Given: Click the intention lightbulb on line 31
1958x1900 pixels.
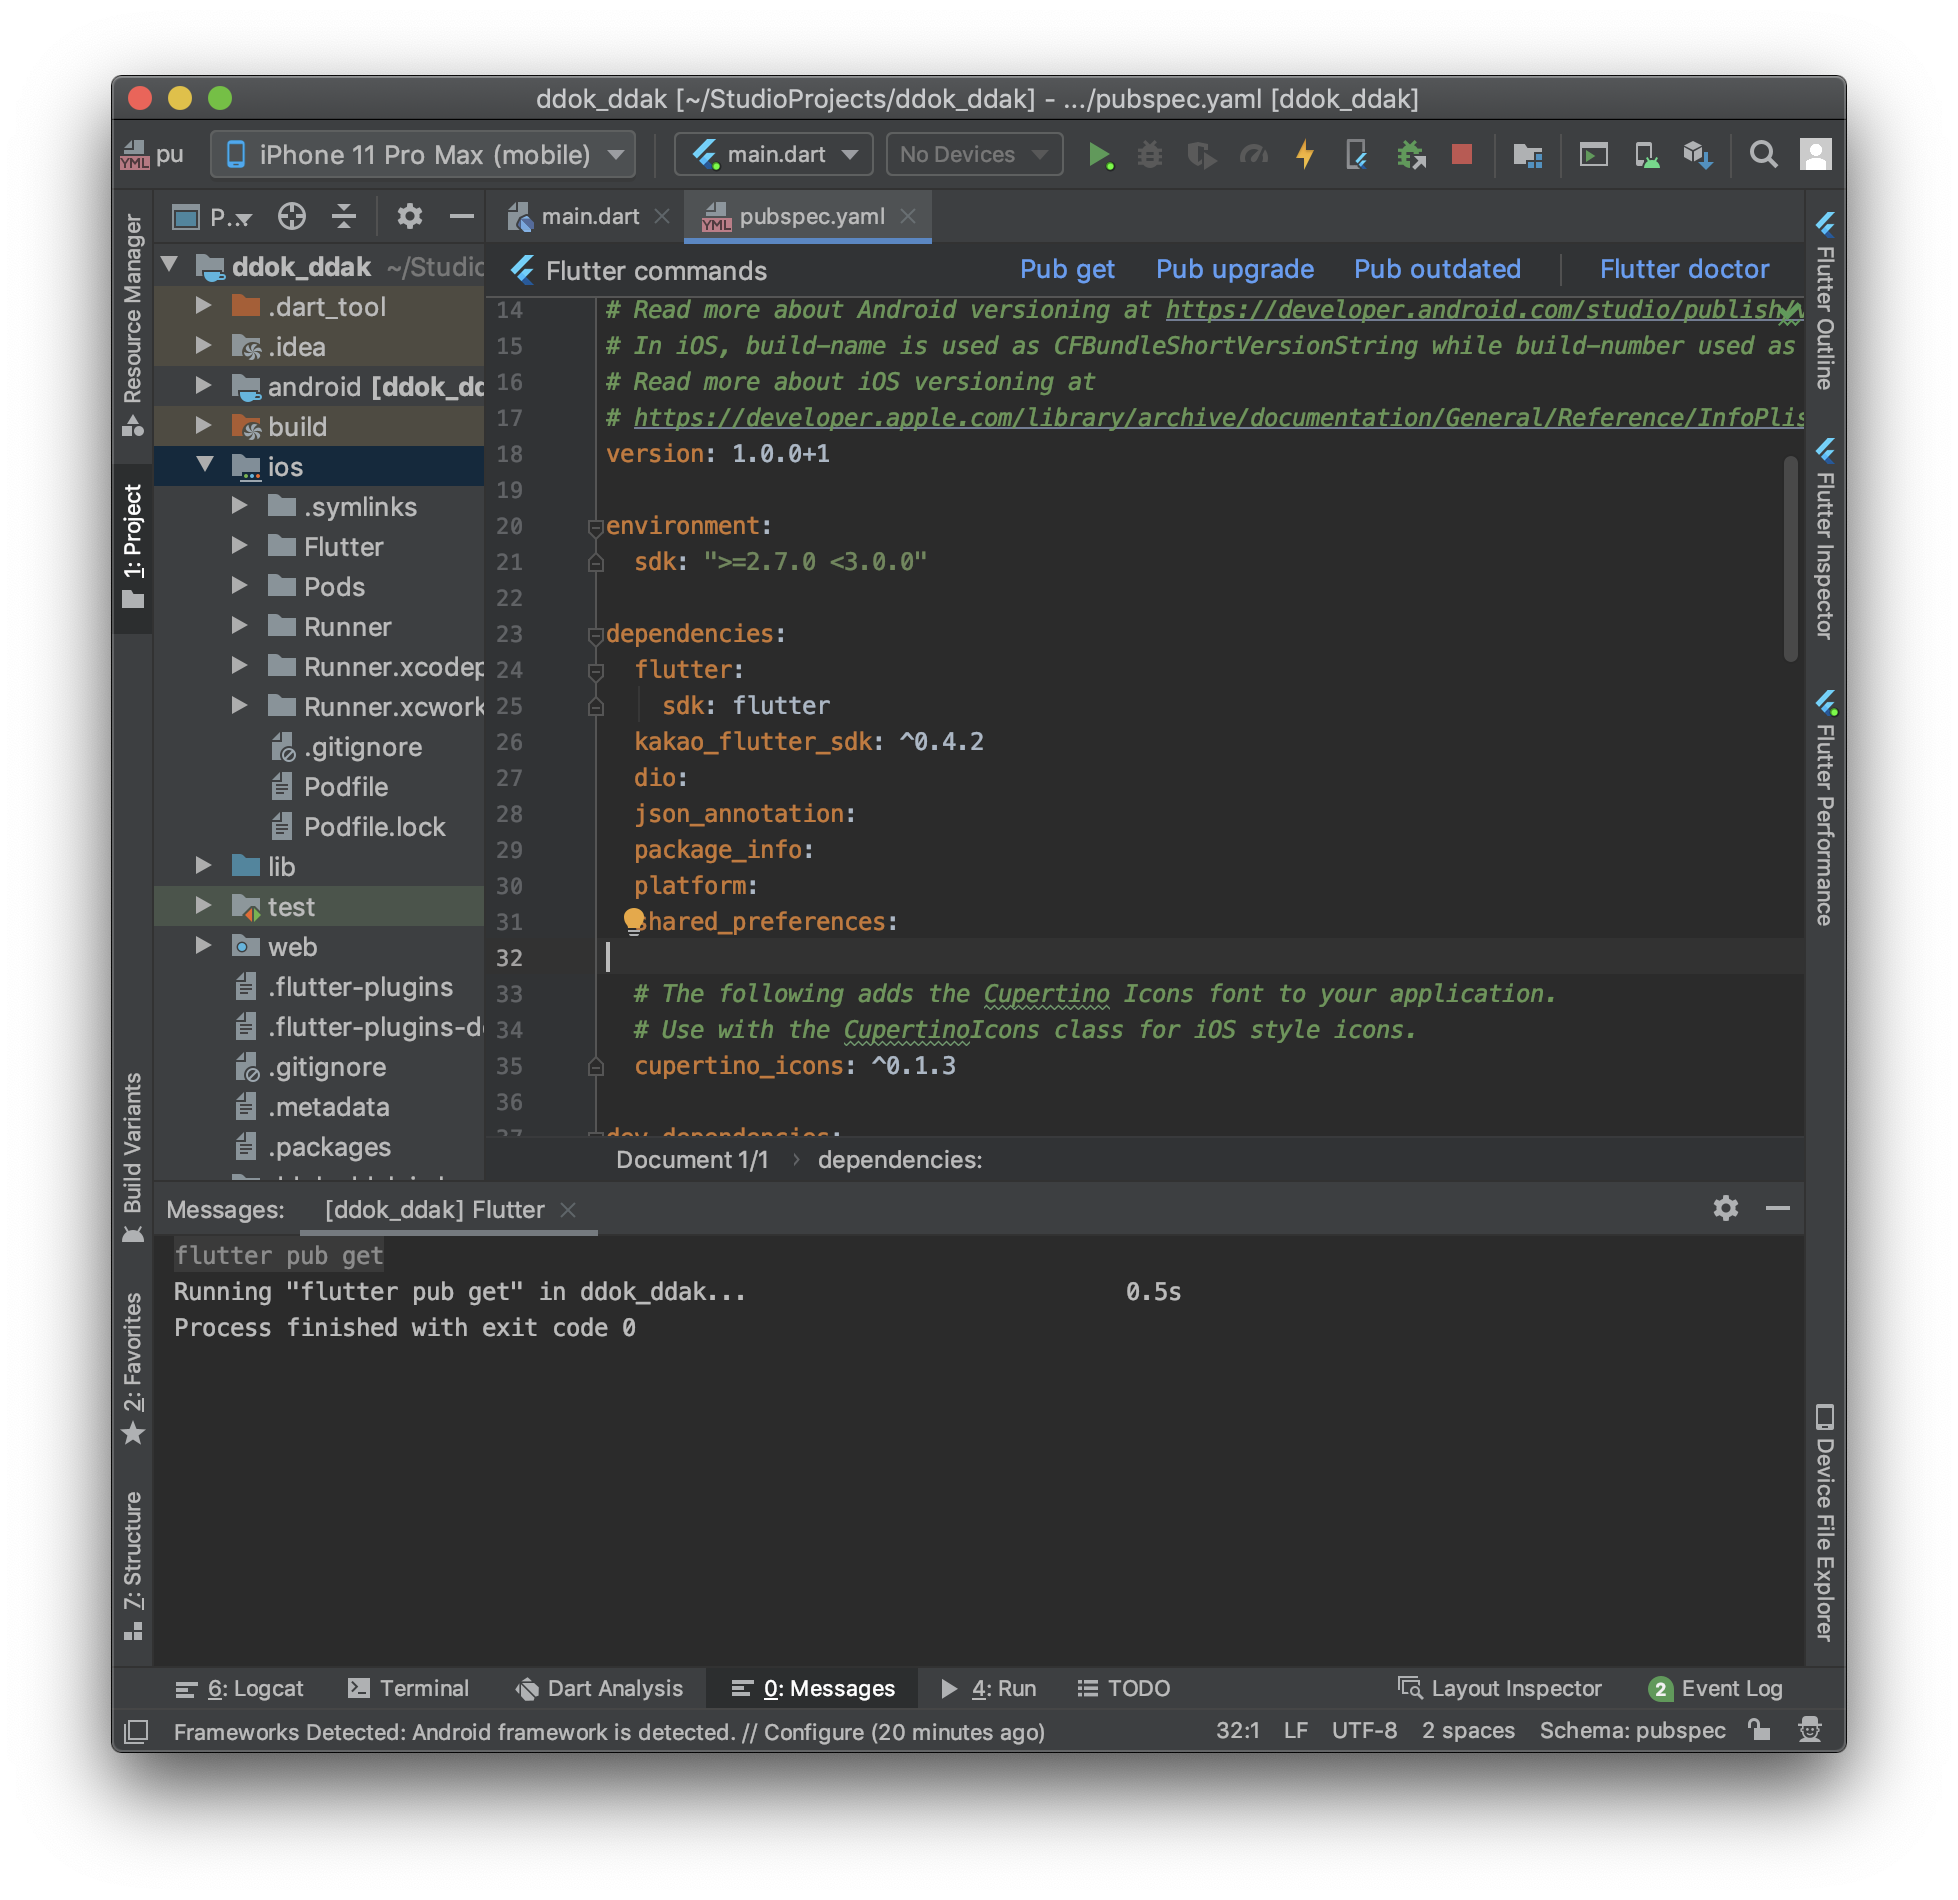Looking at the screenshot, I should pyautogui.click(x=633, y=919).
